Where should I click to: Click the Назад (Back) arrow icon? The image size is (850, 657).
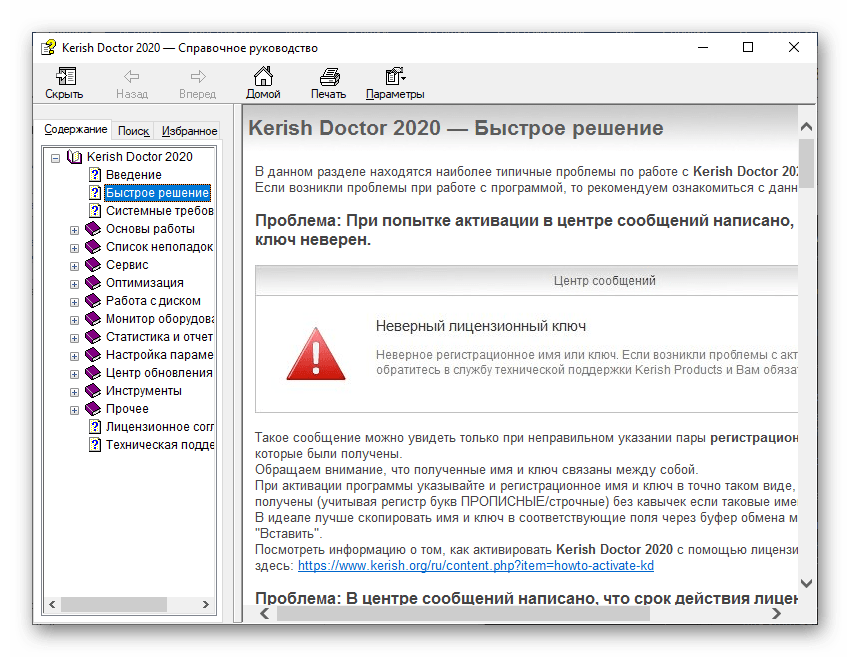click(131, 76)
